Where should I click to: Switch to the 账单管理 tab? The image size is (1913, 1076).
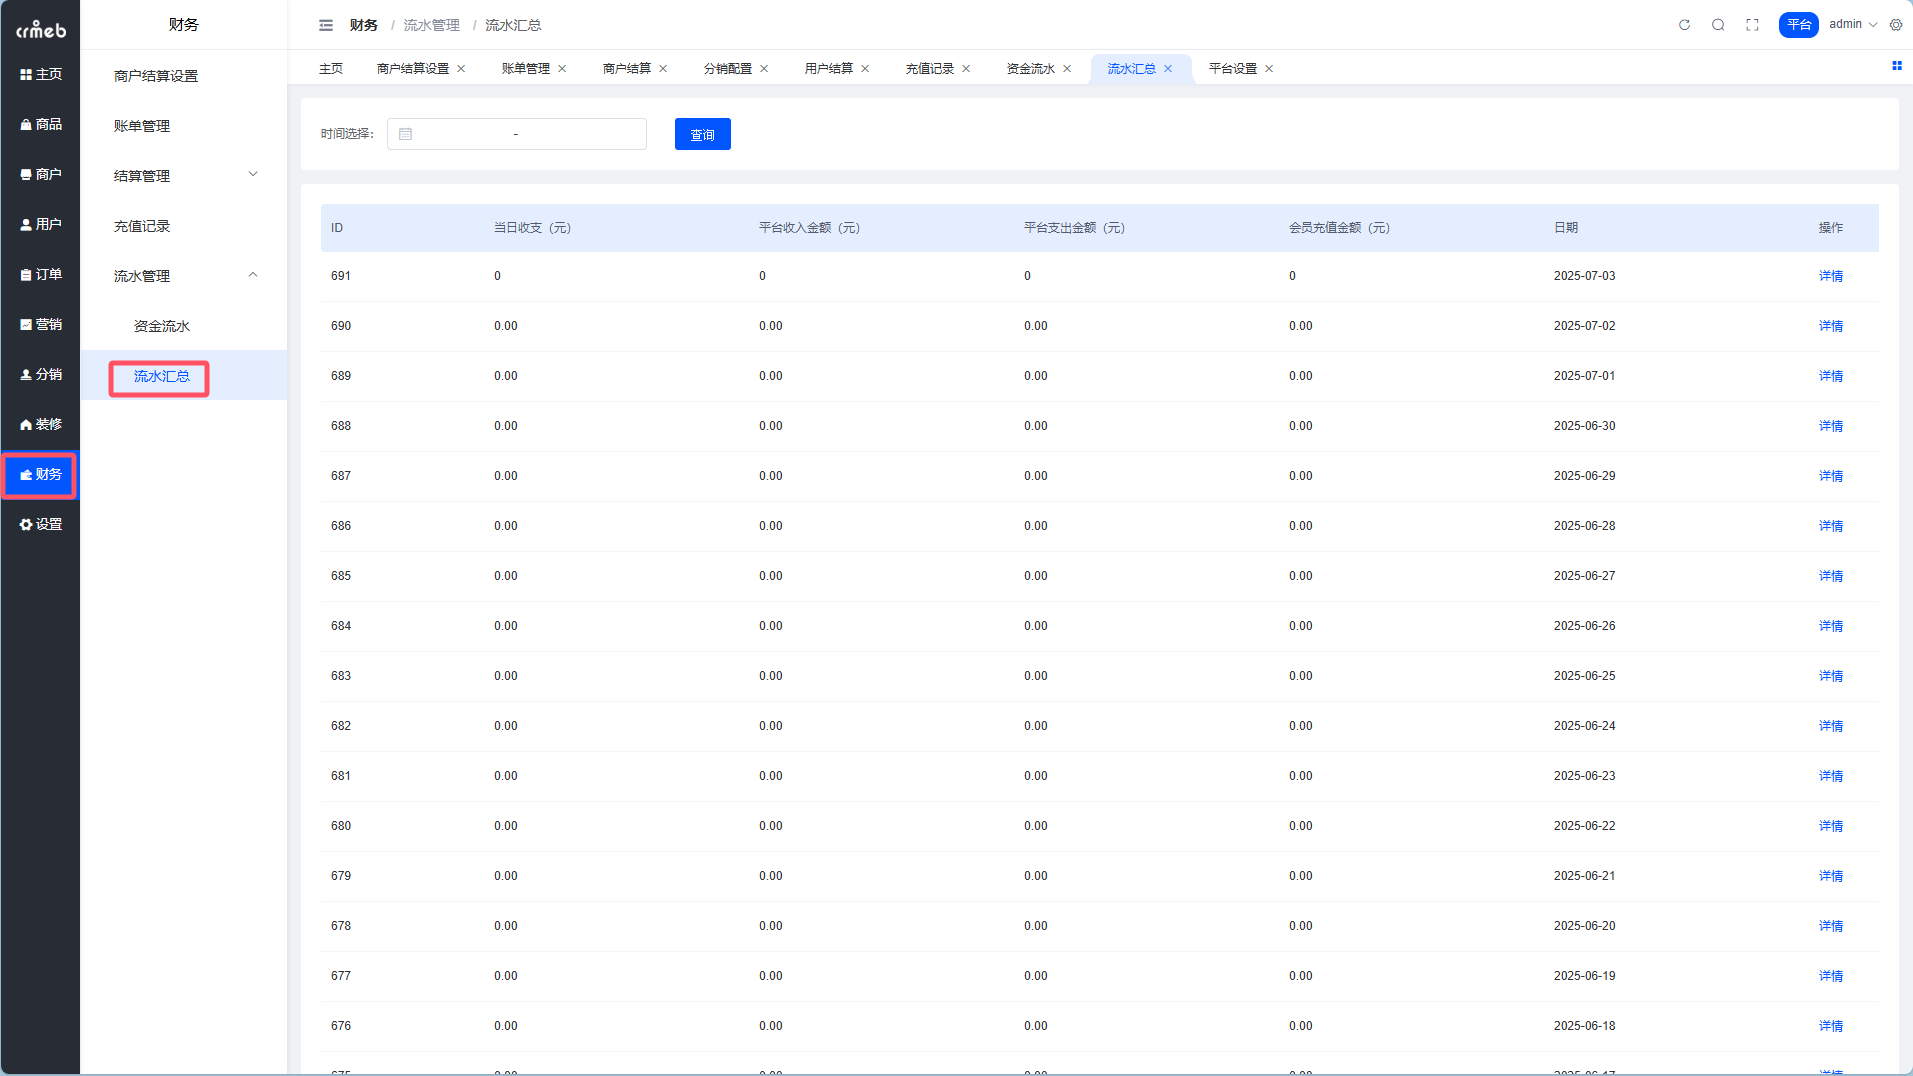click(525, 69)
